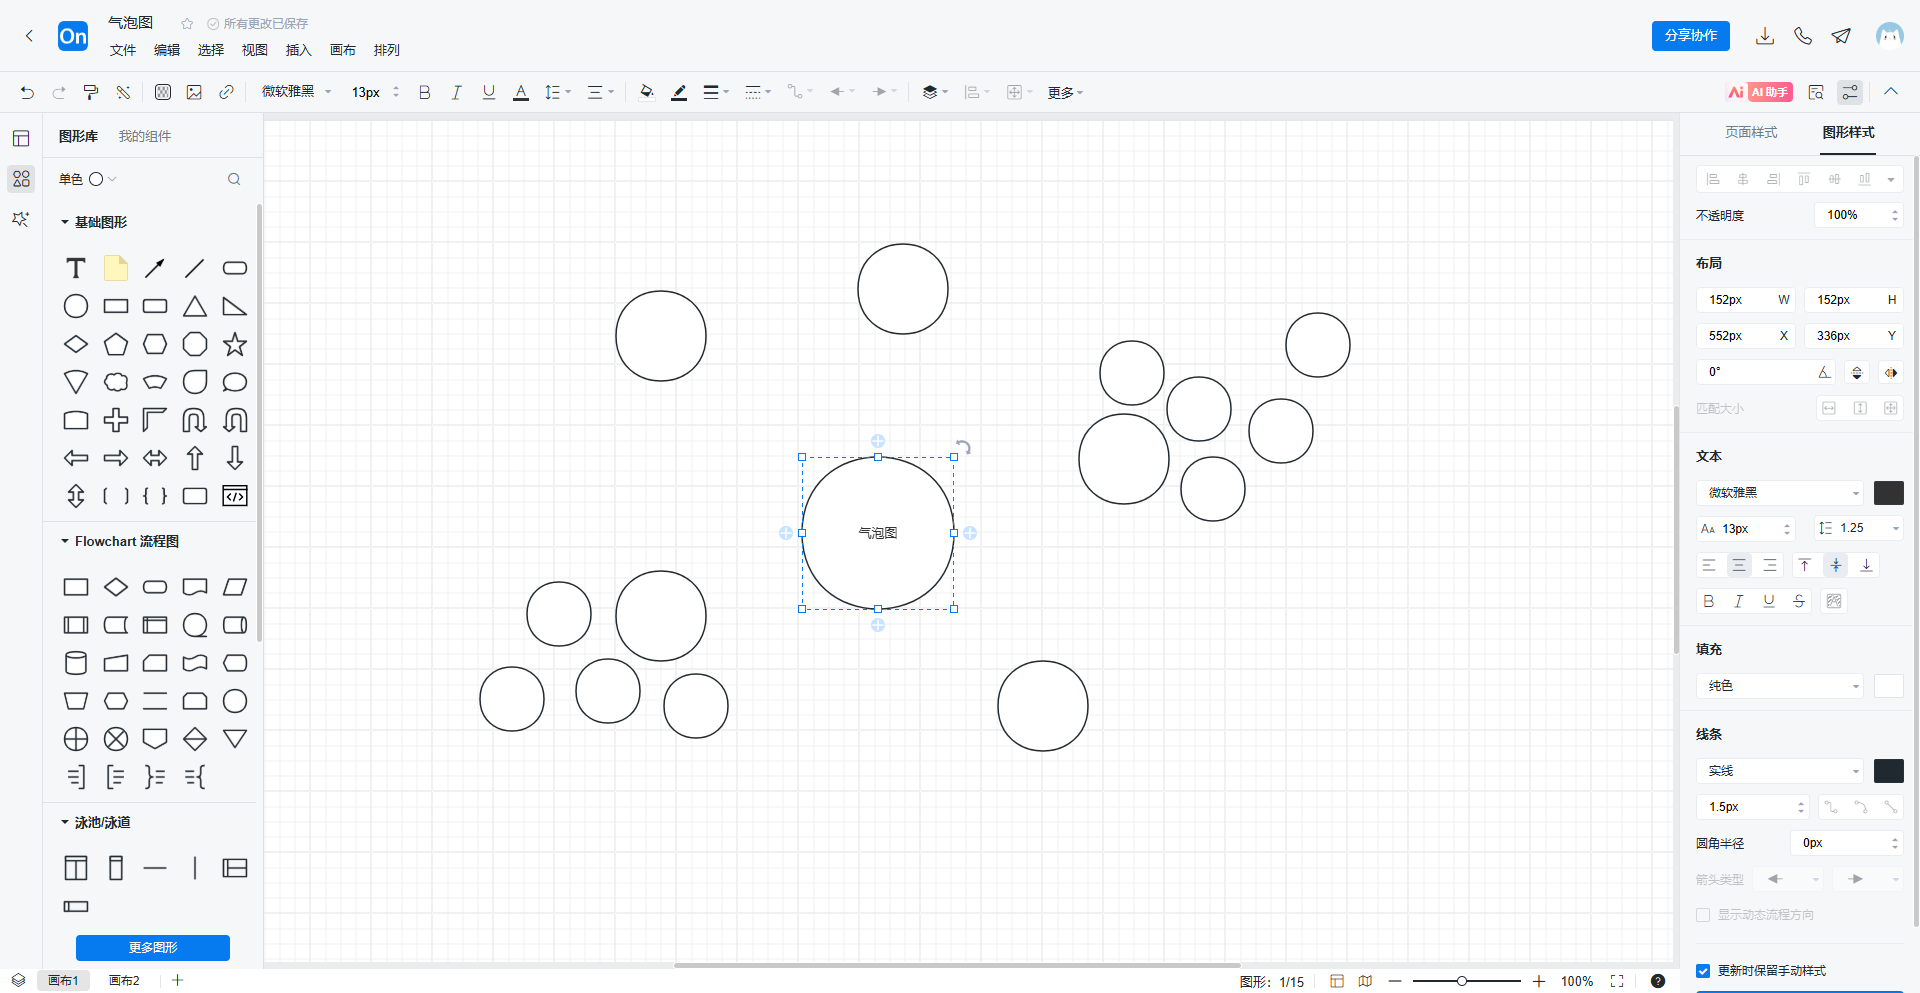Select the cylinder database flowchart shape
This screenshot has width=1920, height=993.
point(76,663)
